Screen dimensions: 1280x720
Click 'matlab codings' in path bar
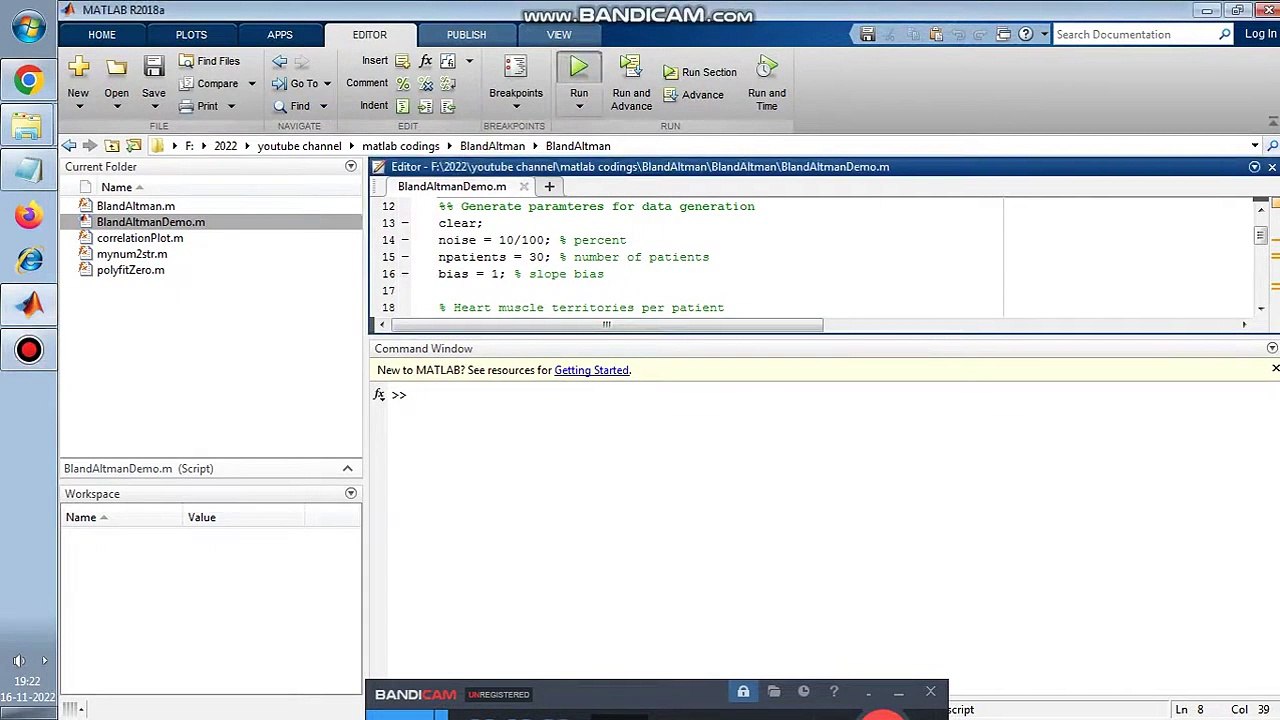pyautogui.click(x=400, y=146)
